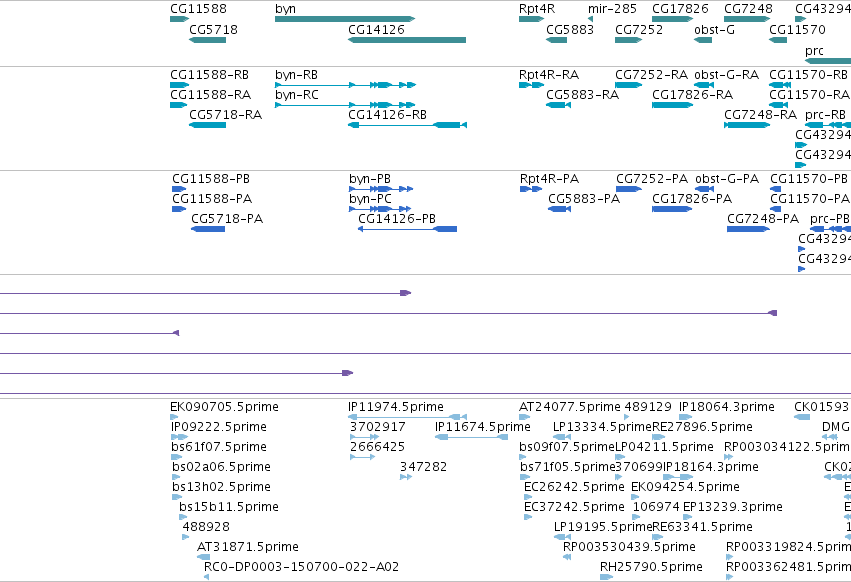Select the EK090705.5prime EST feature
The height and width of the screenshot is (582, 851).
[x=174, y=417]
